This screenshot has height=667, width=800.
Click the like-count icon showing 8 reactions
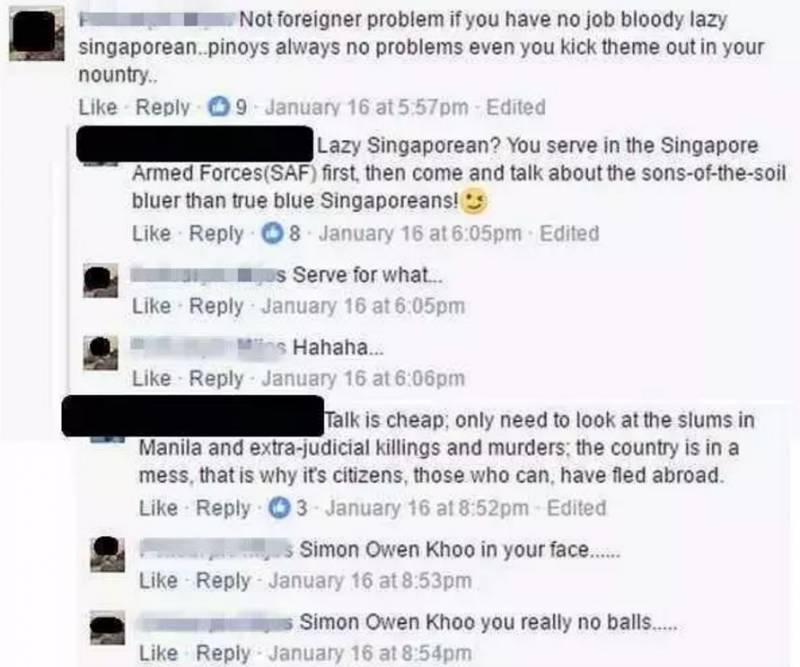(272, 233)
